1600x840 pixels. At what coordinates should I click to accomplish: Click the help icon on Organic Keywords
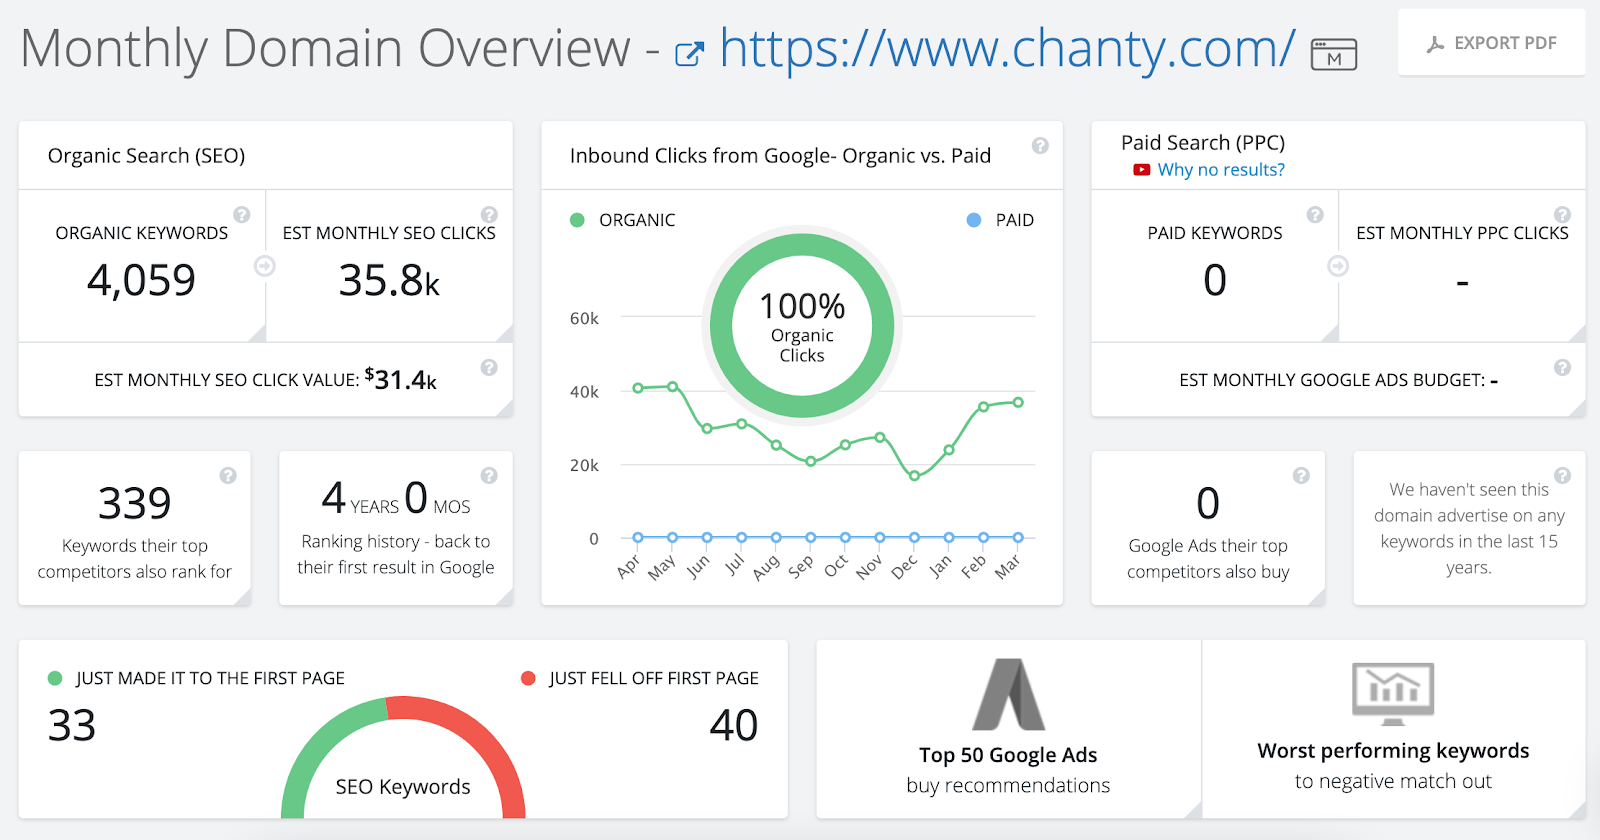[x=242, y=214]
